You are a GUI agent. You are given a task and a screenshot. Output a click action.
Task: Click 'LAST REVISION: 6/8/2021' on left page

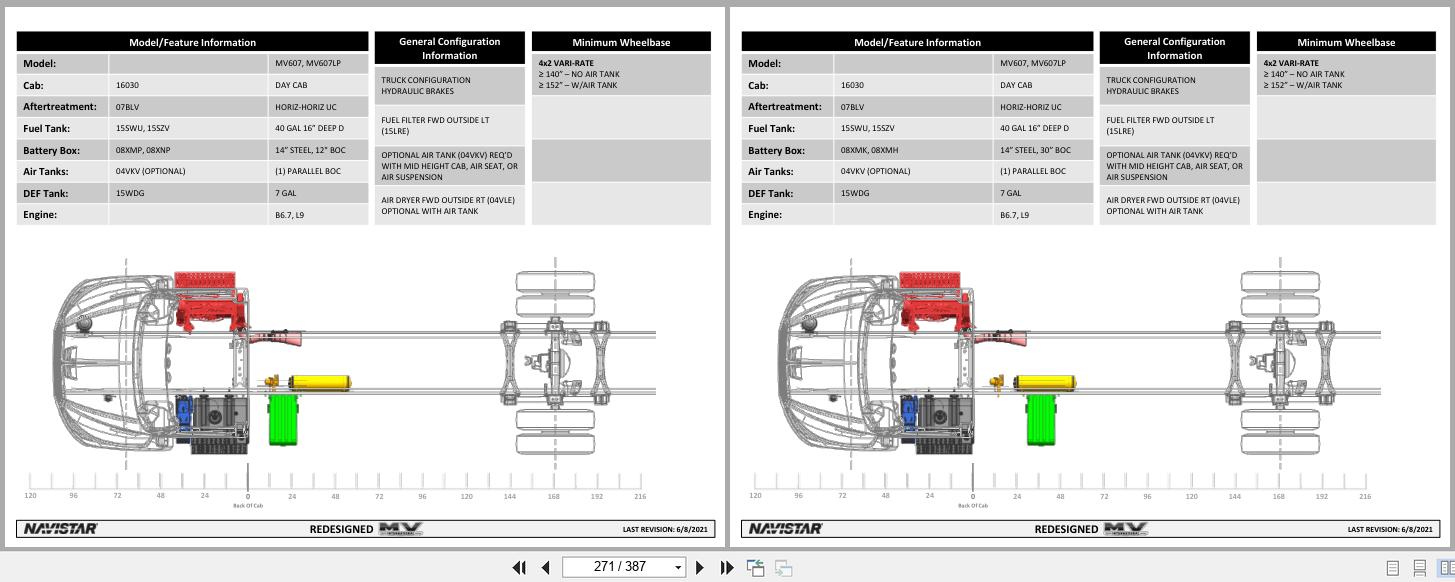coord(664,530)
